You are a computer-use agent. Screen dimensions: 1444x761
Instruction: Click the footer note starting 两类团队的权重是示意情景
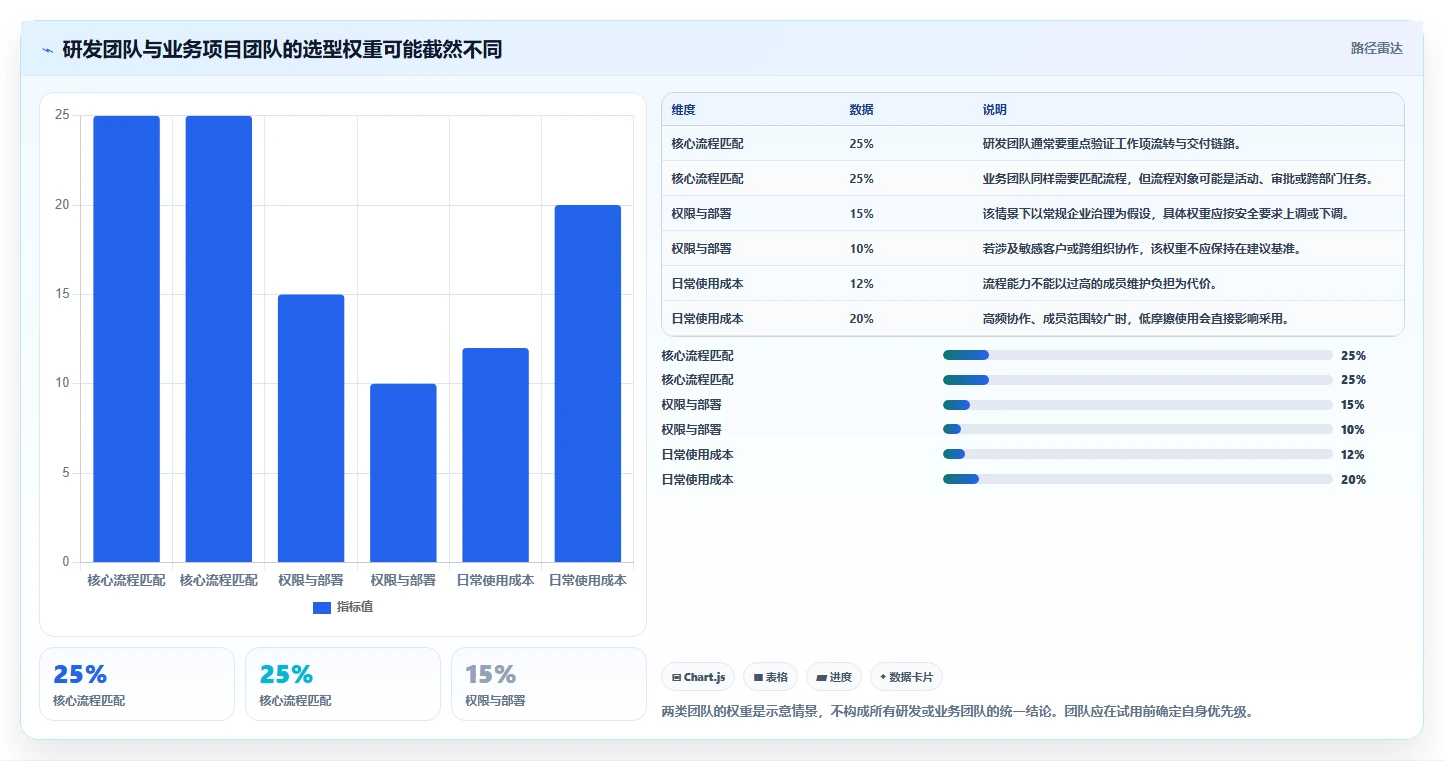pyautogui.click(x=957, y=712)
